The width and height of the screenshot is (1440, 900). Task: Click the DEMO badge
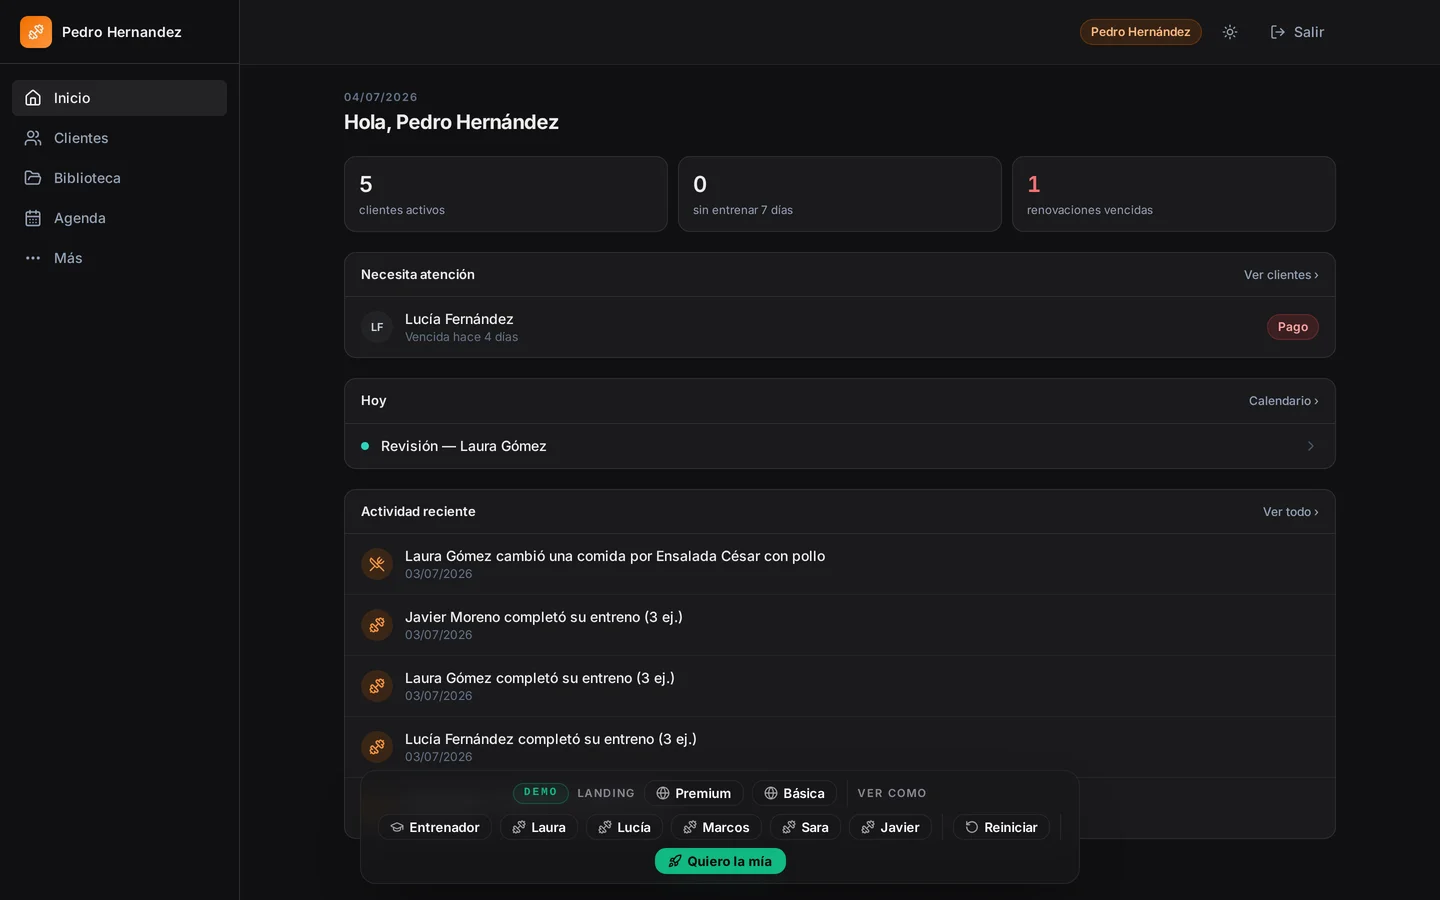(x=541, y=793)
